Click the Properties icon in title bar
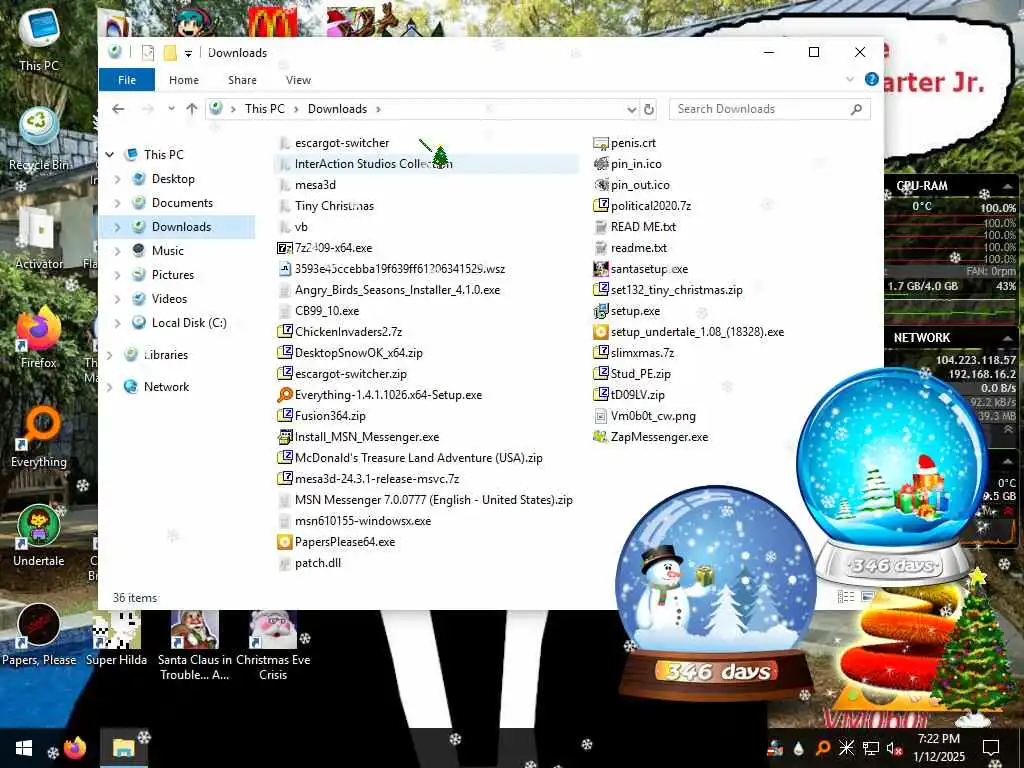1024x768 pixels. click(x=148, y=53)
